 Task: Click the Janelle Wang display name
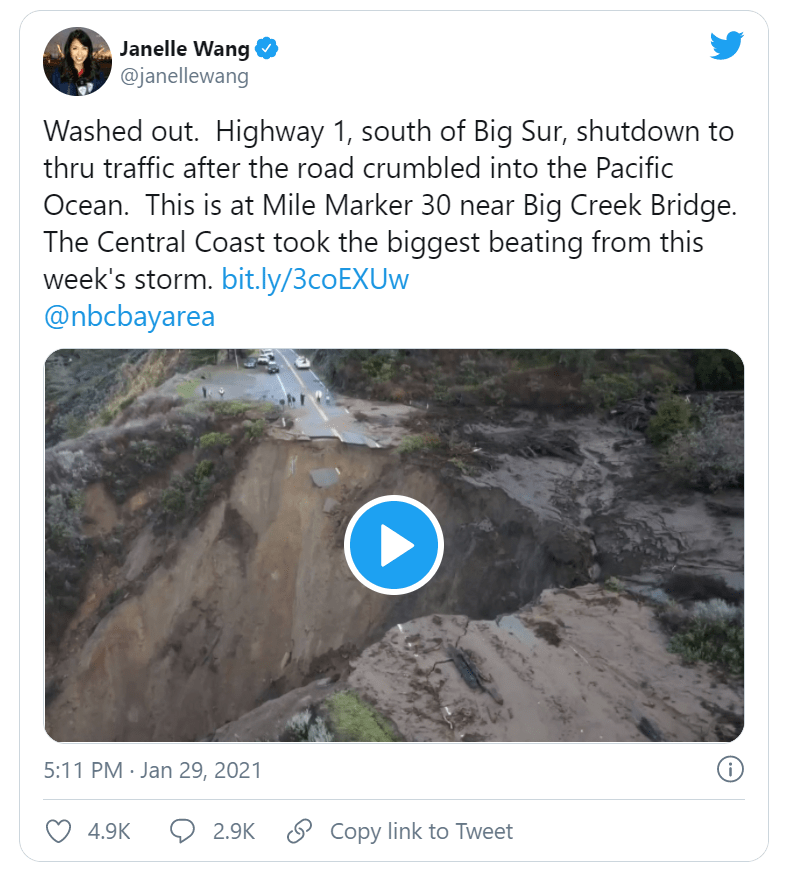pos(183,48)
